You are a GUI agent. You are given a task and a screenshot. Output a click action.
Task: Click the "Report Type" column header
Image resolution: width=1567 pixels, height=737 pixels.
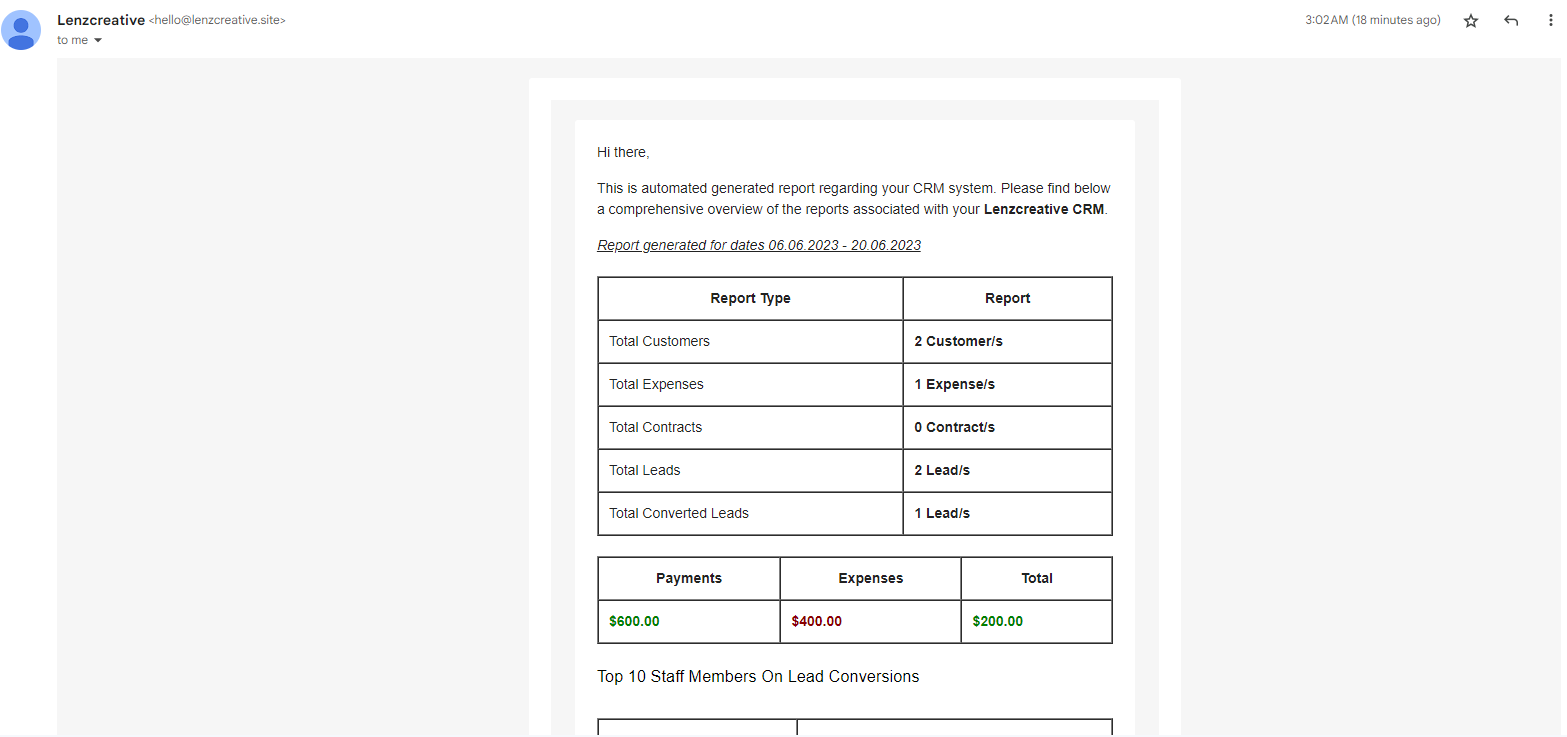750,298
